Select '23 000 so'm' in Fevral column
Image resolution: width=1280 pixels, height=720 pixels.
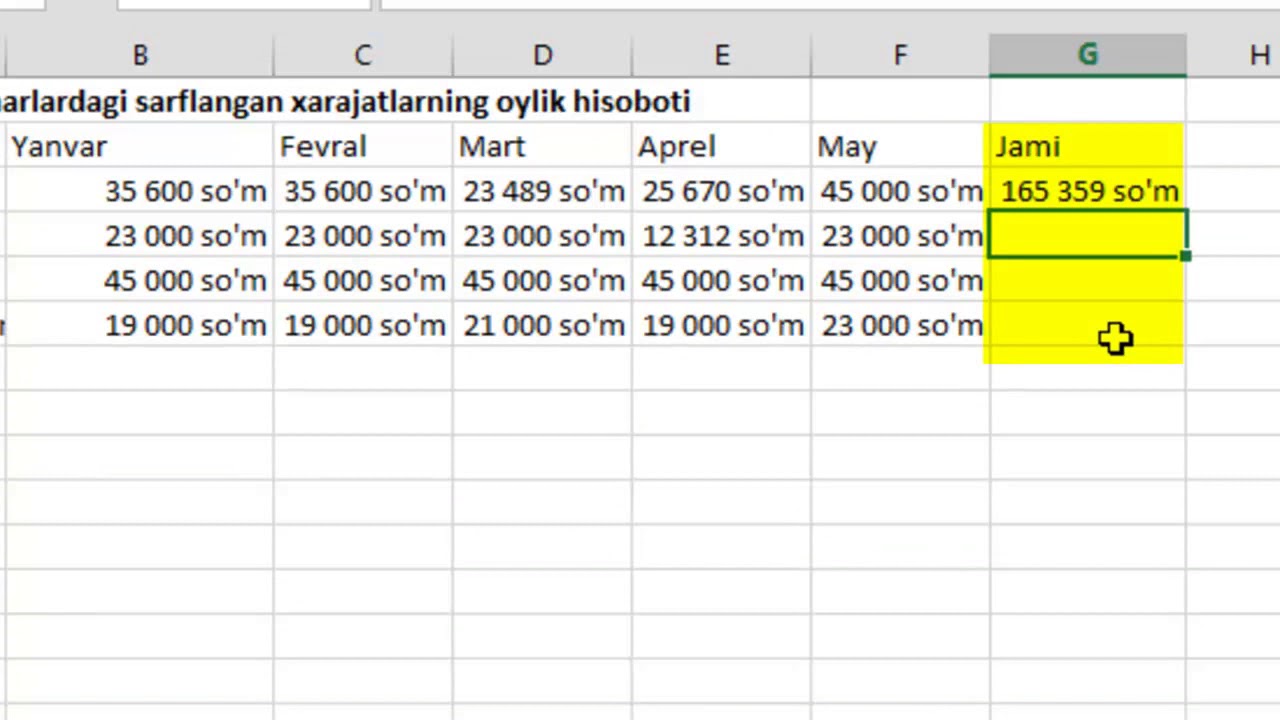point(363,236)
